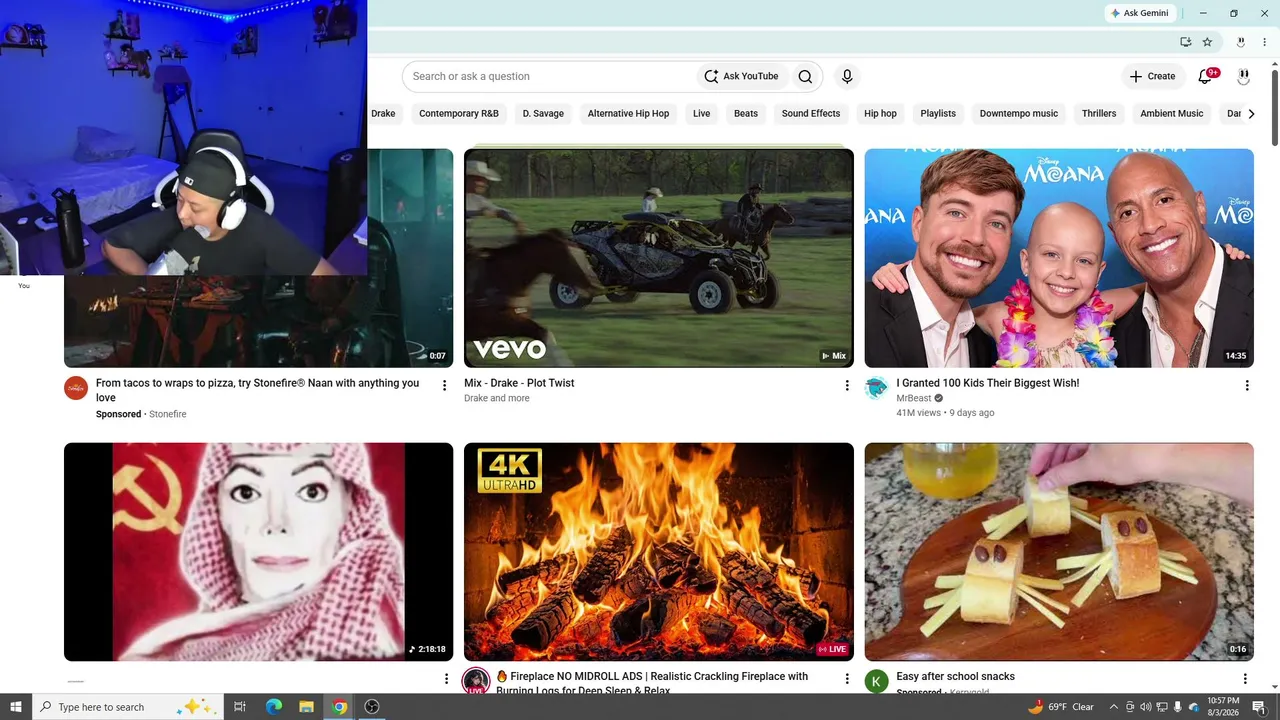Image resolution: width=1280 pixels, height=720 pixels.
Task: Select the Ambient Music chip
Action: tap(1172, 114)
